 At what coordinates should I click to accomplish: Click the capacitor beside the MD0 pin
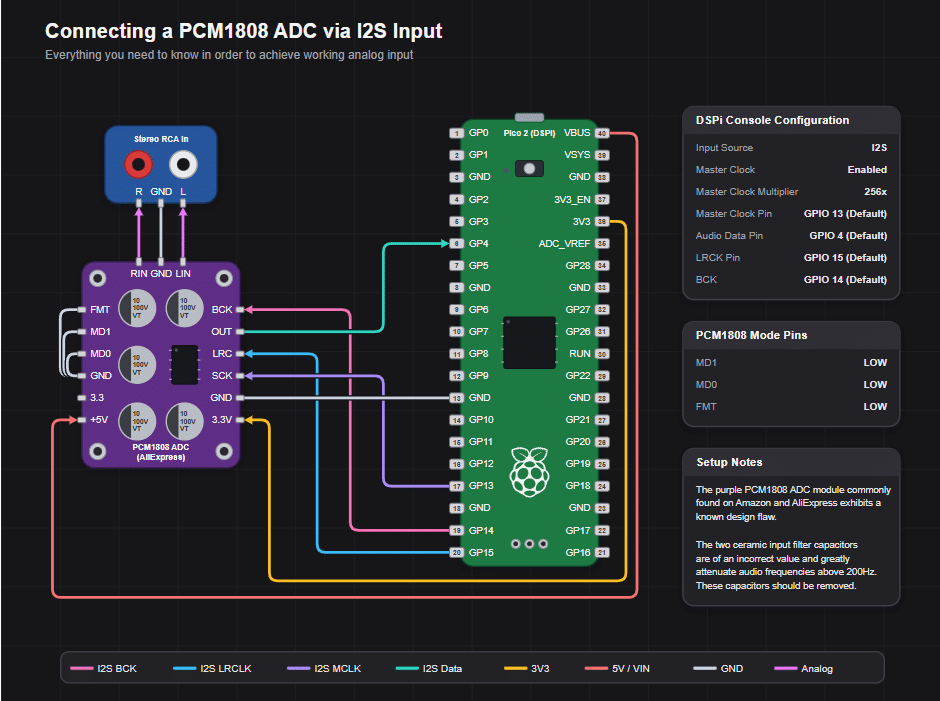[137, 365]
